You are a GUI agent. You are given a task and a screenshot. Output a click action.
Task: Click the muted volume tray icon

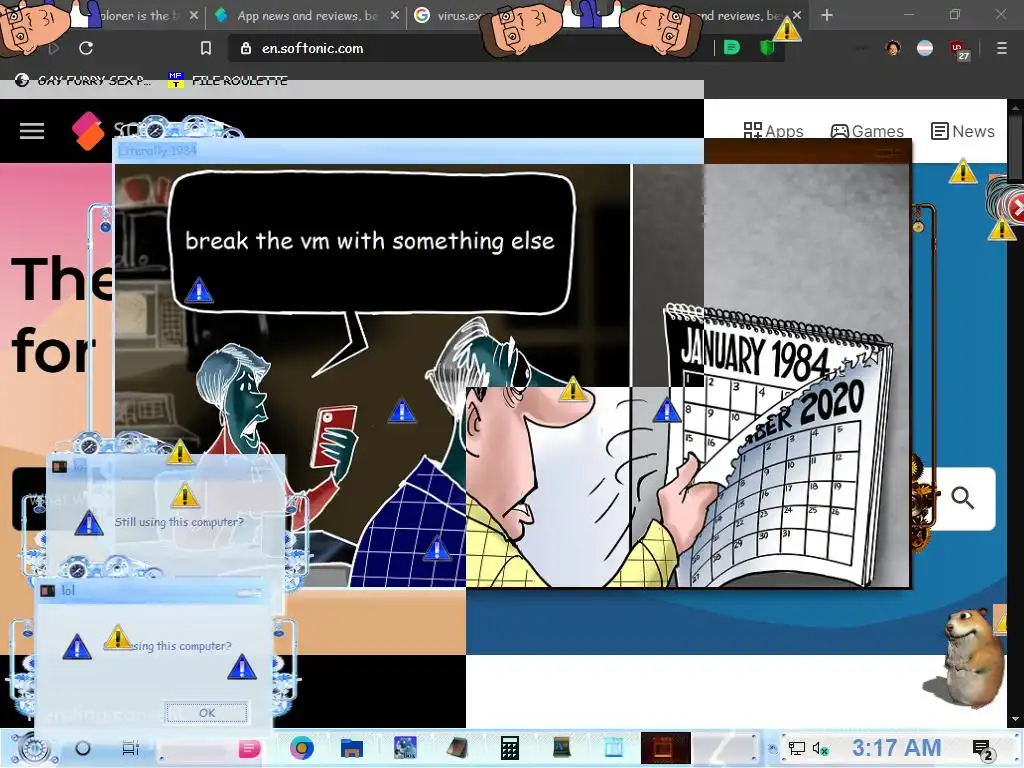820,748
